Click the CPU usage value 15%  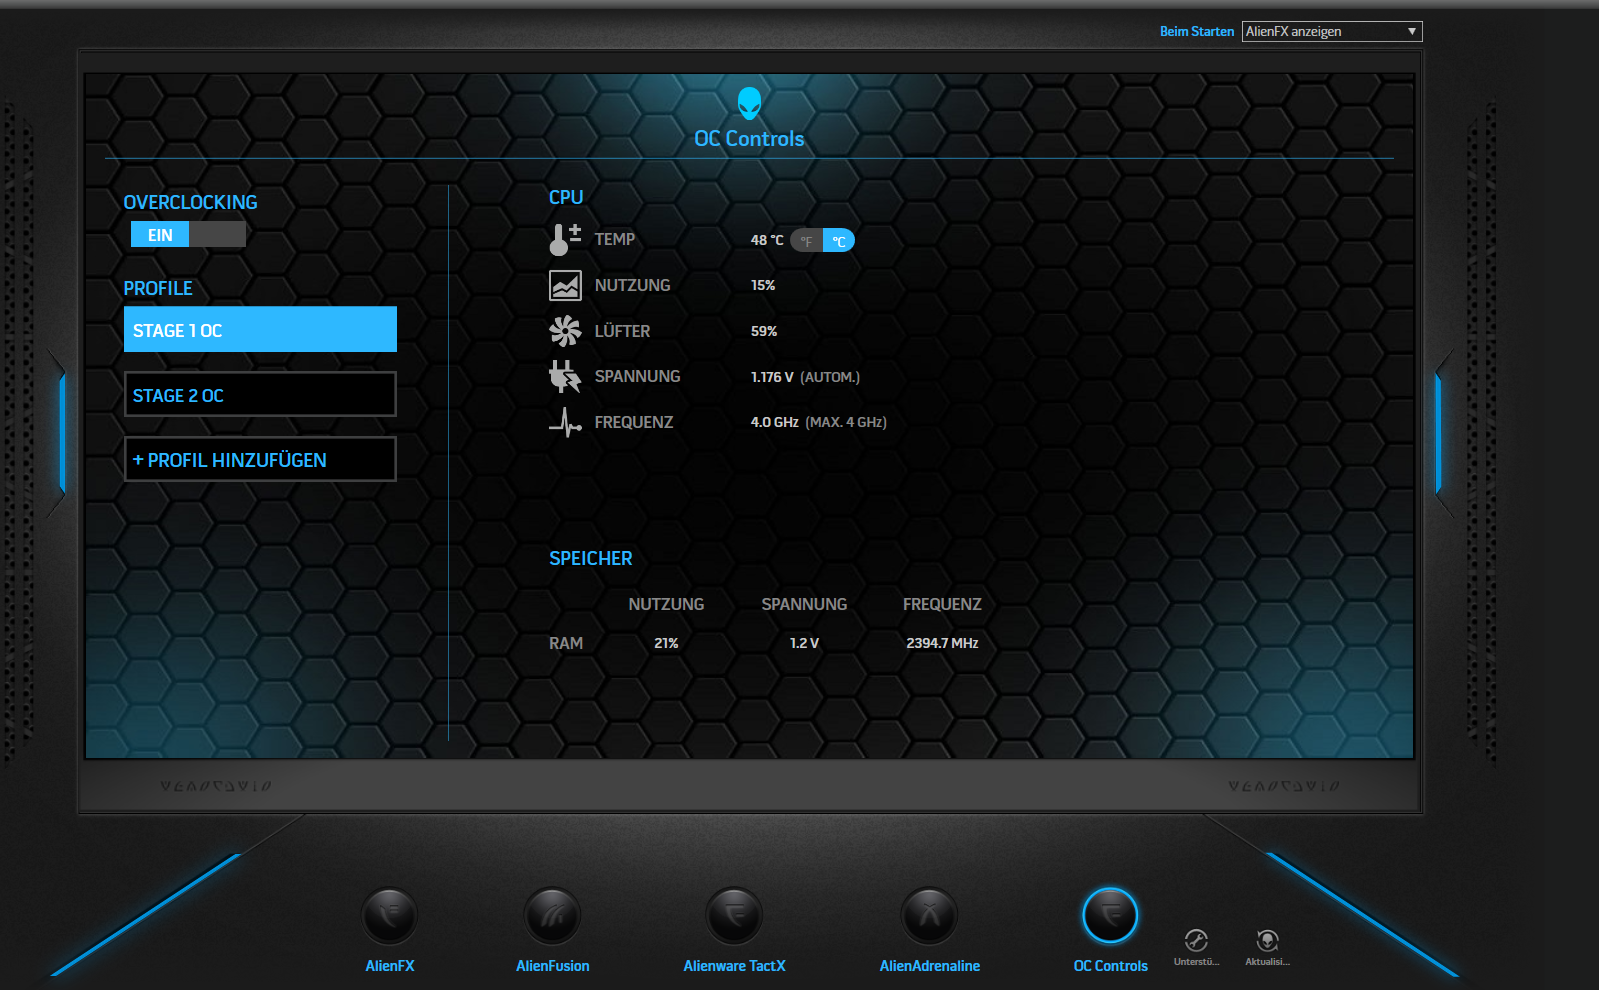(763, 285)
